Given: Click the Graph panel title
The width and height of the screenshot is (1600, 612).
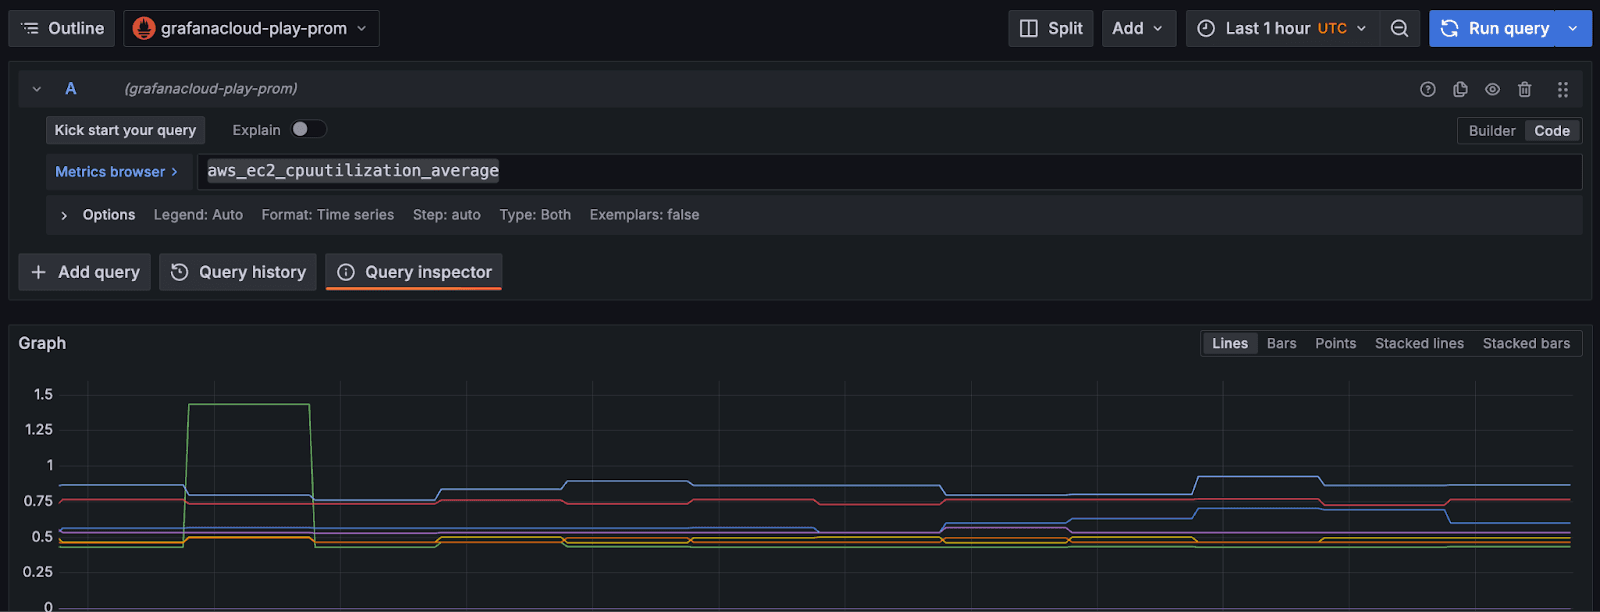Looking at the screenshot, I should [42, 343].
